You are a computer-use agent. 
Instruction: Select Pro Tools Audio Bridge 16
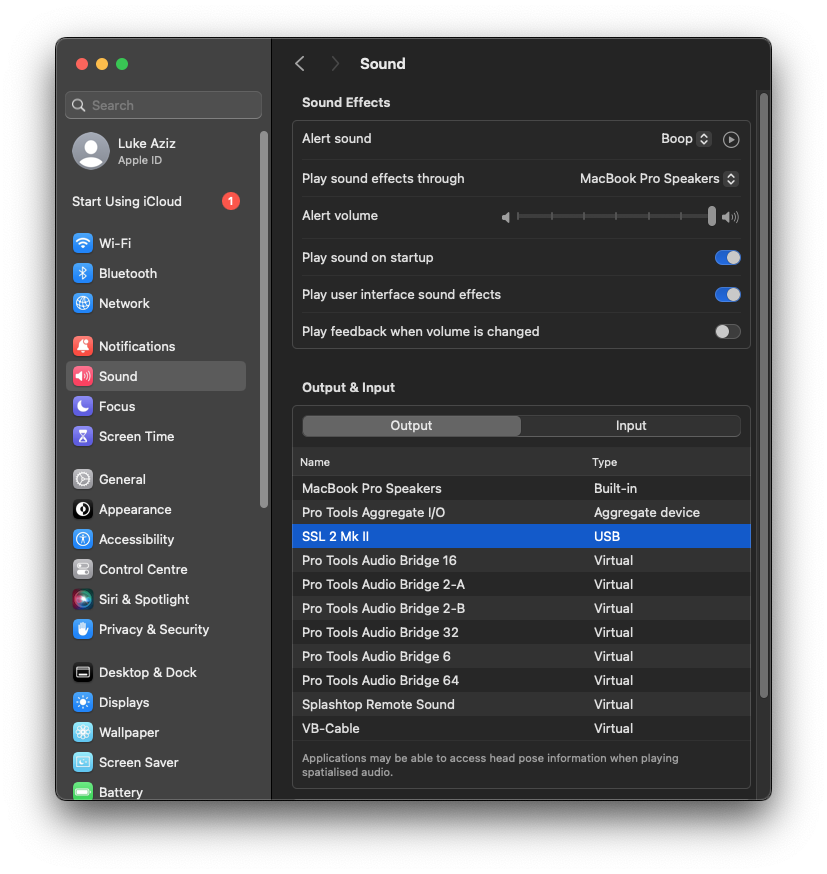(522, 560)
